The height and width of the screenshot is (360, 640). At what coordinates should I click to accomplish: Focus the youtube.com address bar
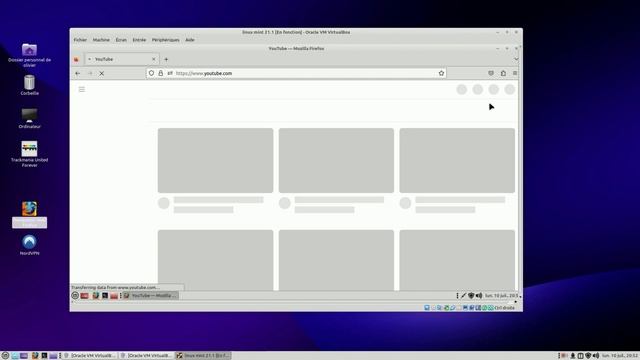click(296, 73)
